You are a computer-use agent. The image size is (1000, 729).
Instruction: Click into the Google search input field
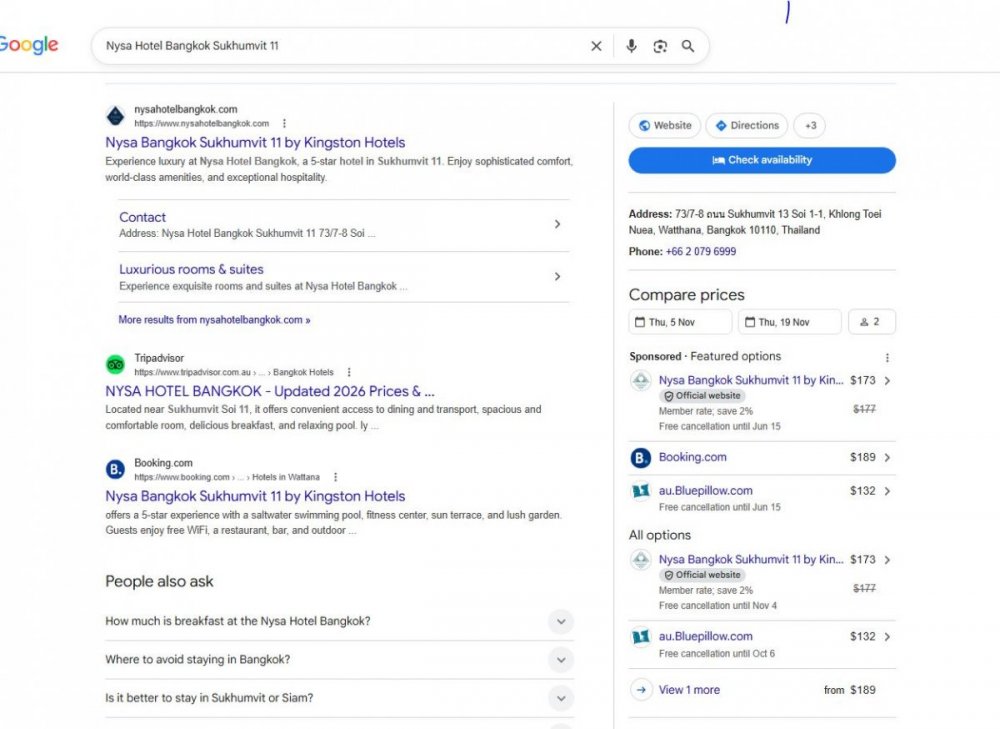click(x=341, y=46)
